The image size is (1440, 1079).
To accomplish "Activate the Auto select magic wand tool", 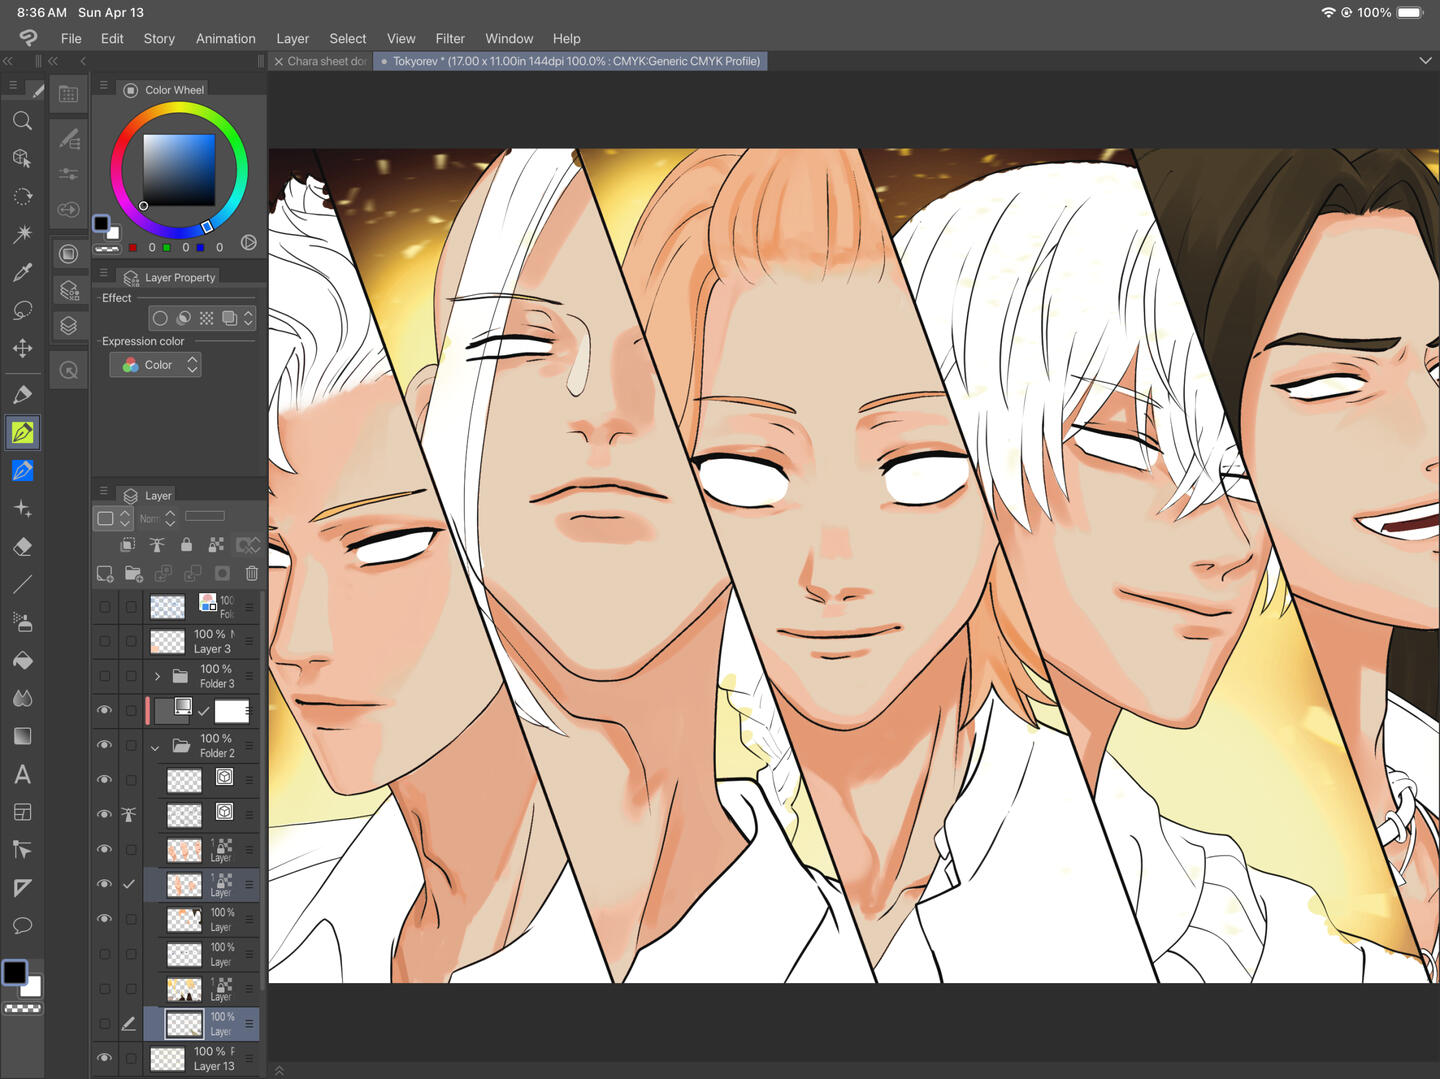I will [22, 234].
